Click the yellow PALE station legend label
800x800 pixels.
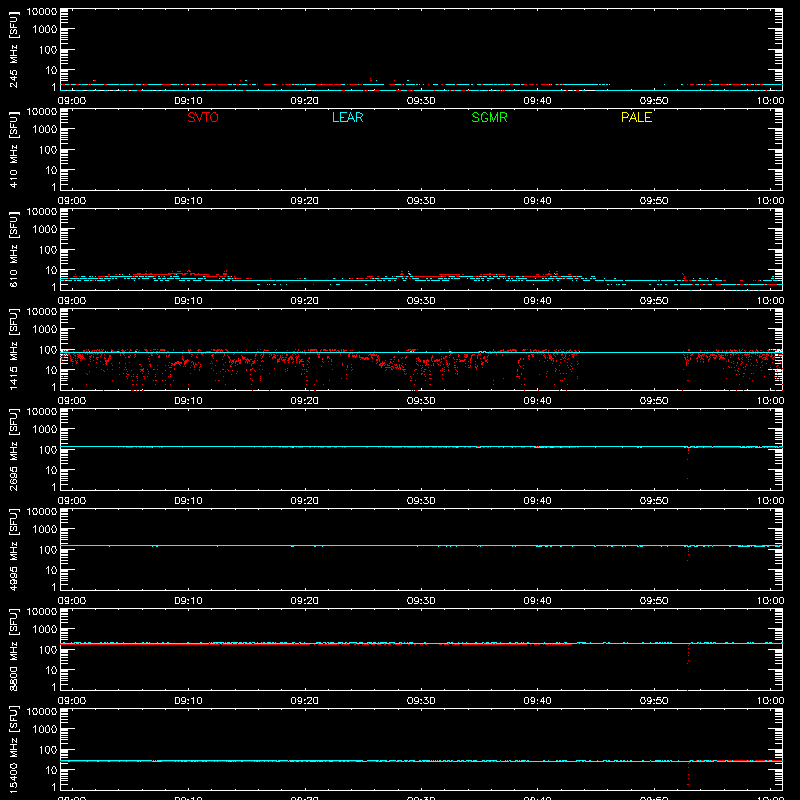(x=636, y=117)
